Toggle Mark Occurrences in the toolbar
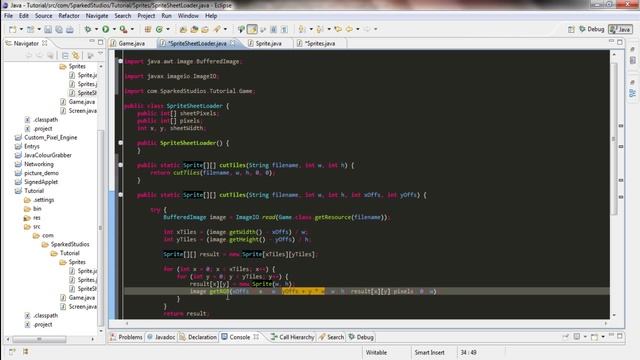 click(x=252, y=29)
